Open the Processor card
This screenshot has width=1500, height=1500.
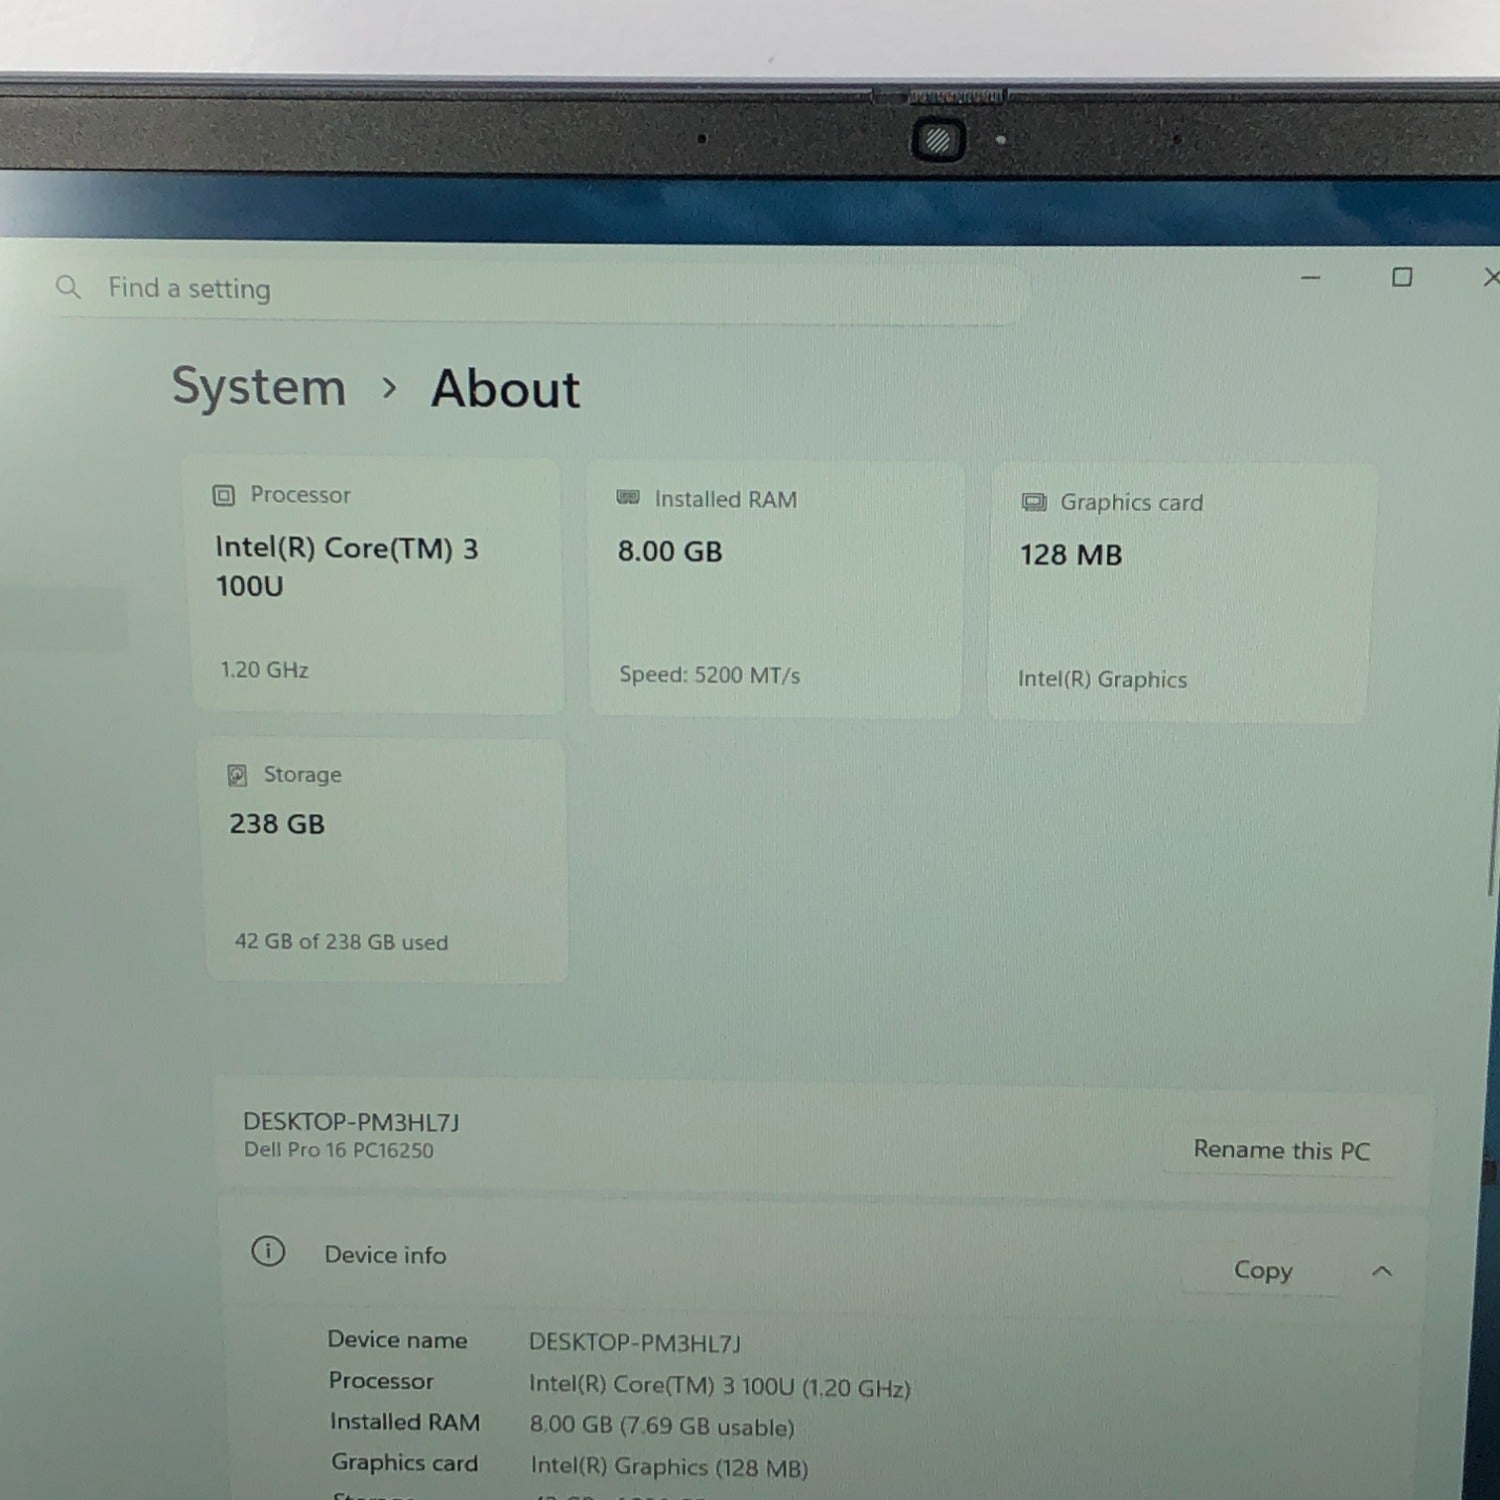(376, 585)
